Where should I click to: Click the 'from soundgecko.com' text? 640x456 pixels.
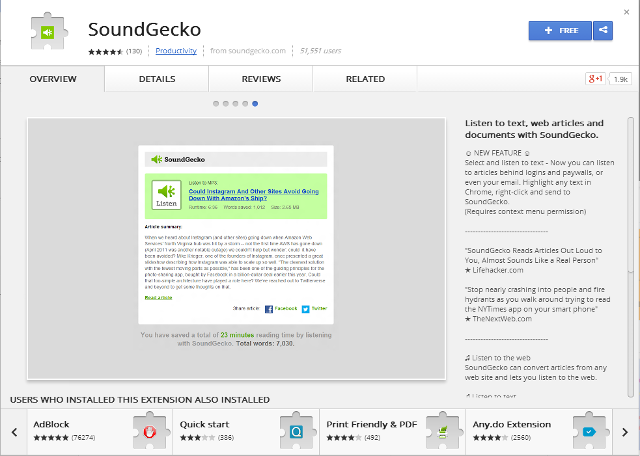(x=248, y=51)
